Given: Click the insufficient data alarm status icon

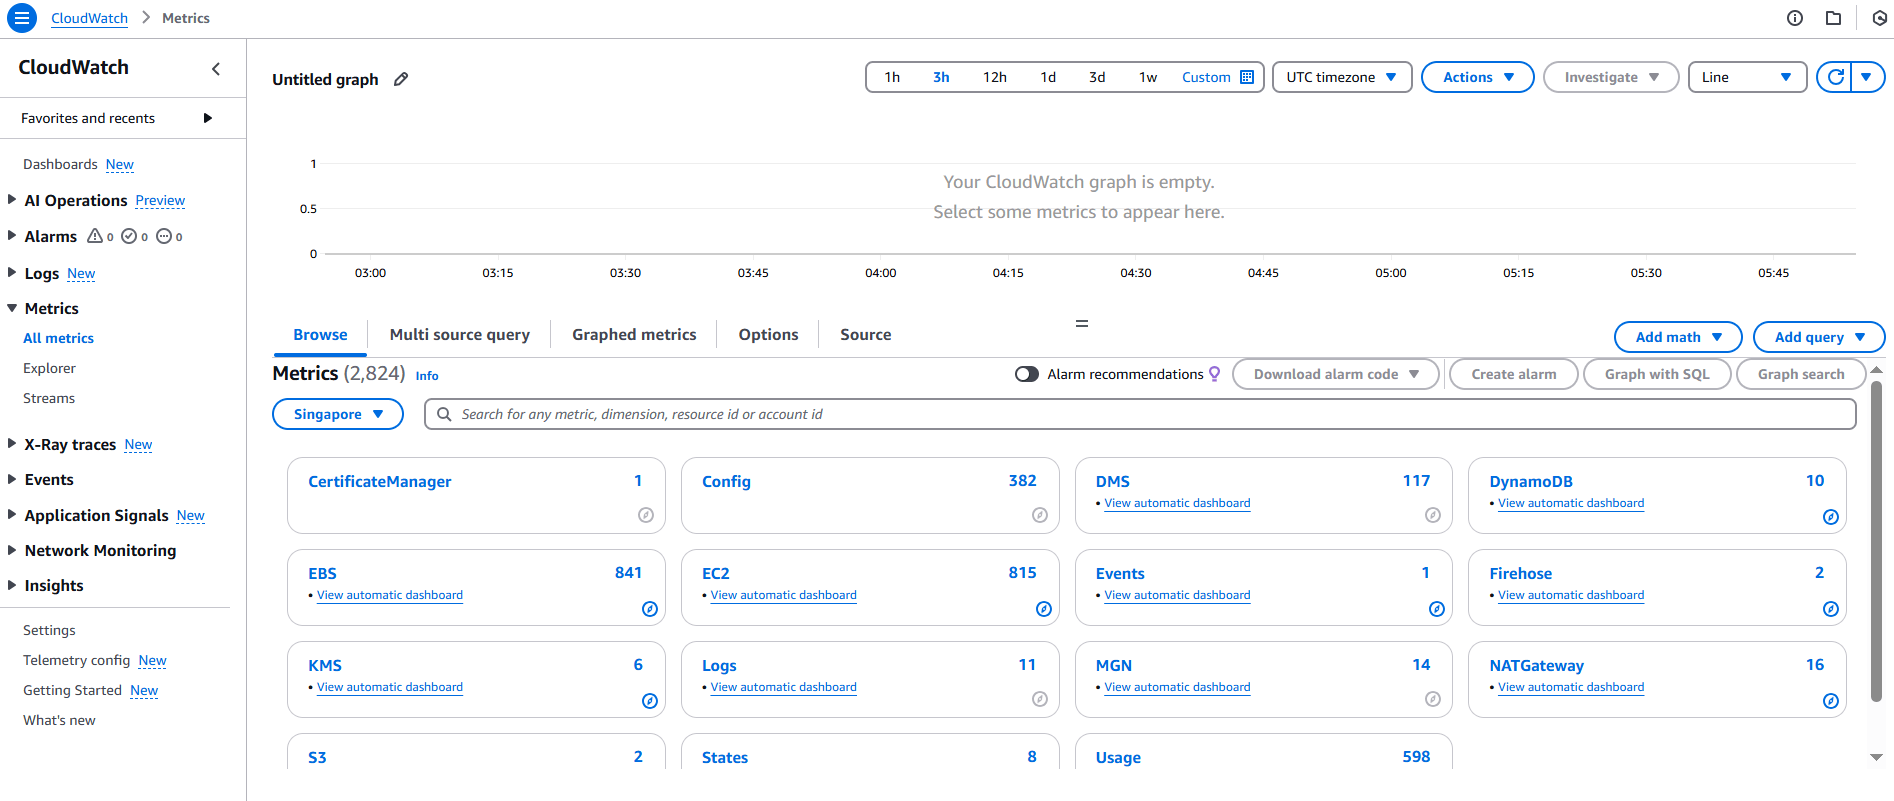Looking at the screenshot, I should [x=164, y=236].
